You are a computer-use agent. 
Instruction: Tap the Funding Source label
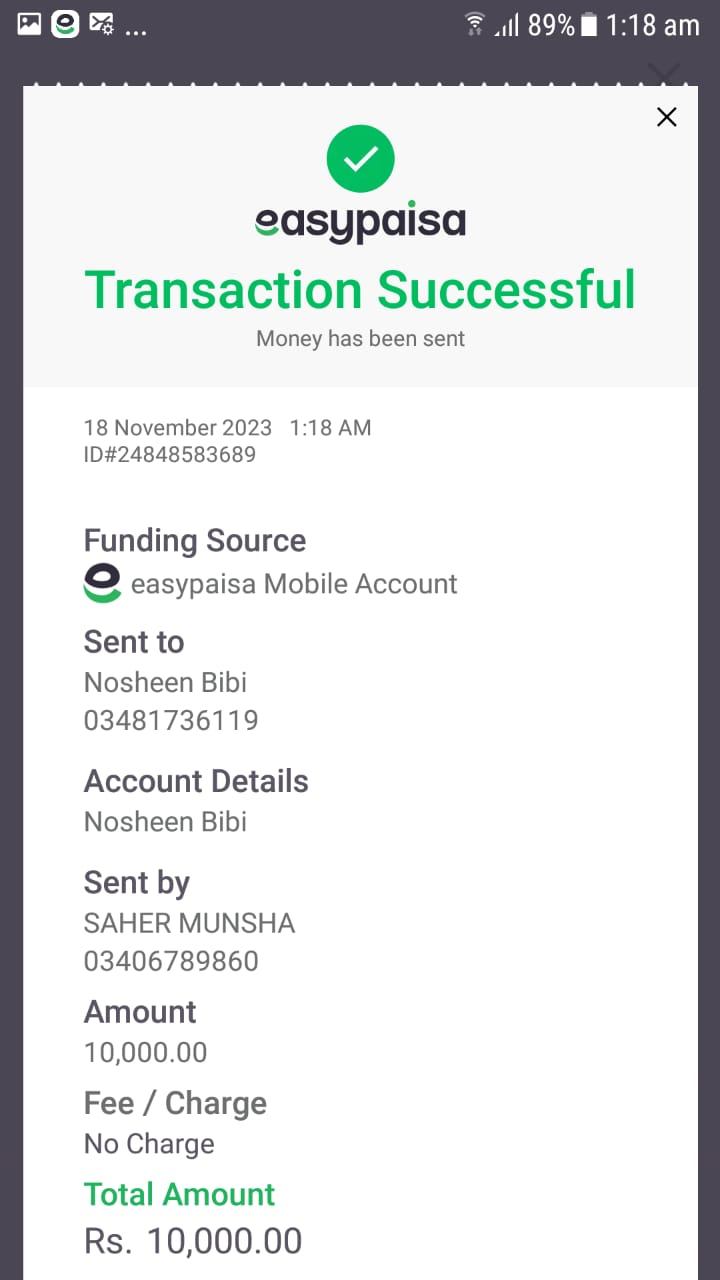(195, 541)
